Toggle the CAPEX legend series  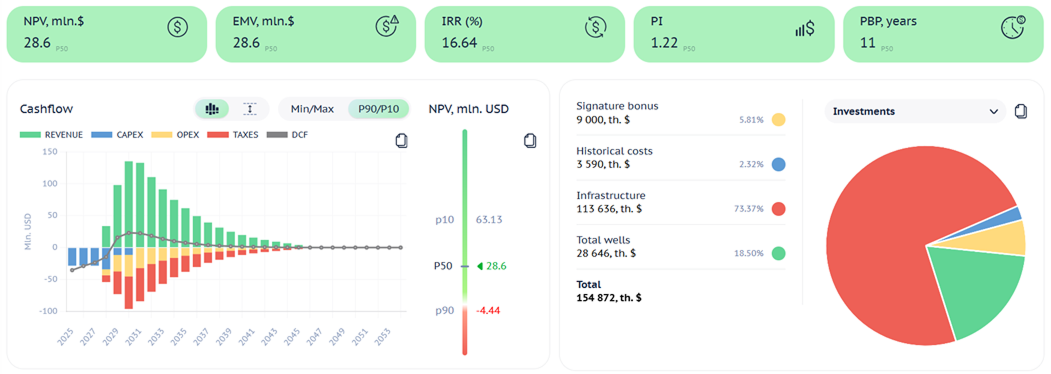tap(111, 135)
